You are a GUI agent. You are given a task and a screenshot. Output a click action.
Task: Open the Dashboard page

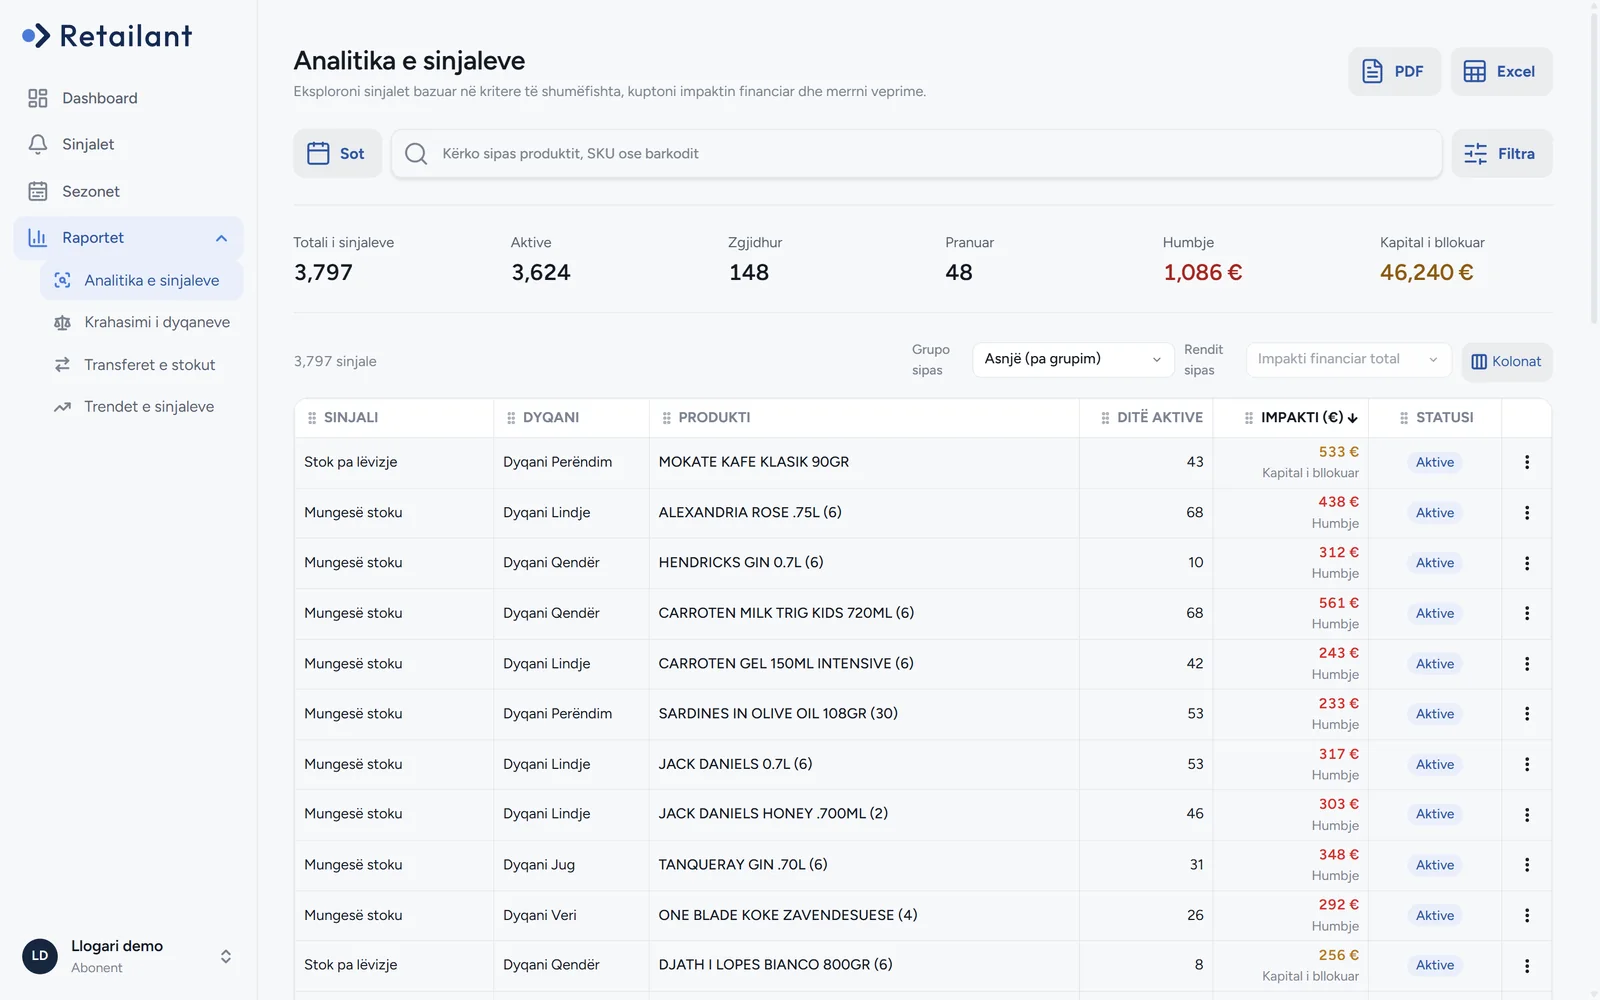[128, 98]
